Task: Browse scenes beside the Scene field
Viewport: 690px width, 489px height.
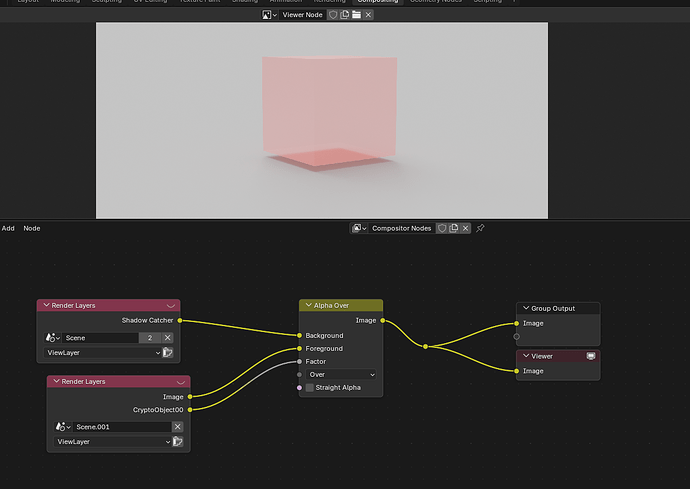Action: pyautogui.click(x=53, y=338)
